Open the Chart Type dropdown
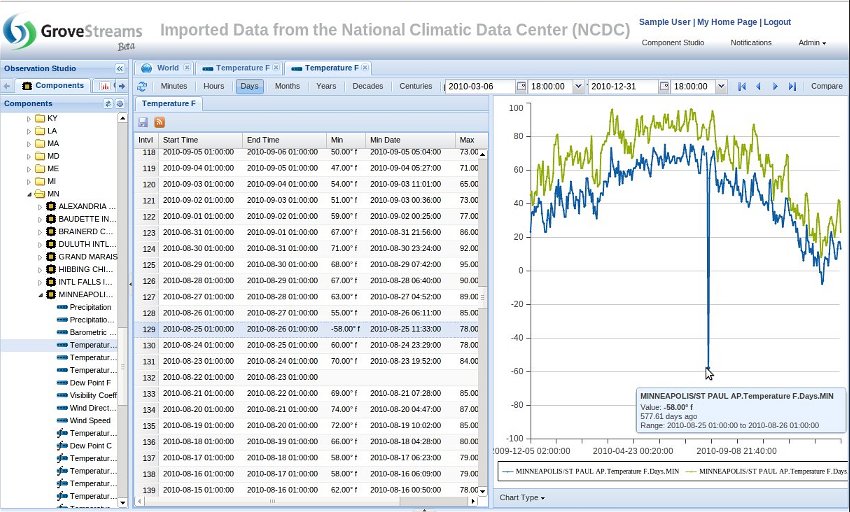The height and width of the screenshot is (512, 850). click(521, 497)
